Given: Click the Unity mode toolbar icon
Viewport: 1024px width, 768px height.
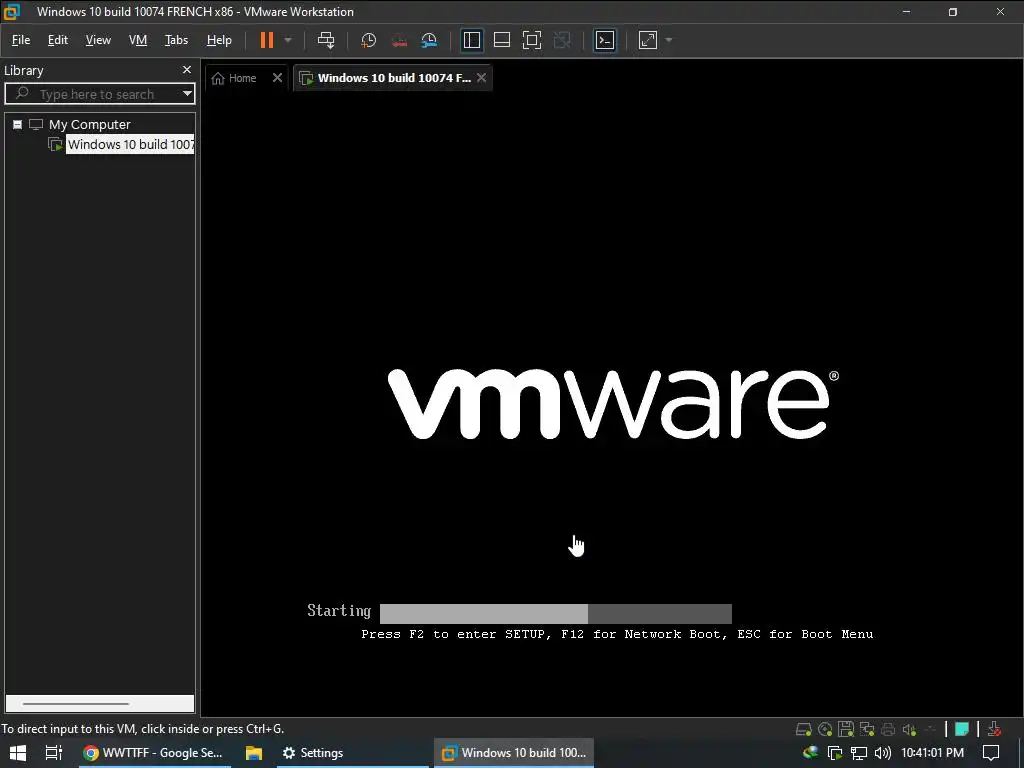Looking at the screenshot, I should click(562, 40).
